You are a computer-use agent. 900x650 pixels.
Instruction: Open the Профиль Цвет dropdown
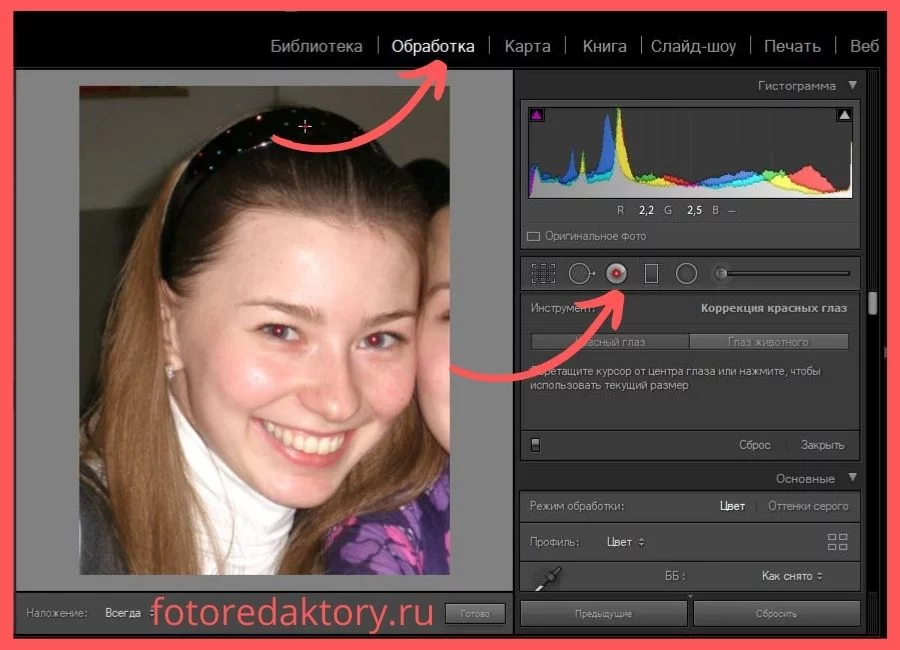626,542
